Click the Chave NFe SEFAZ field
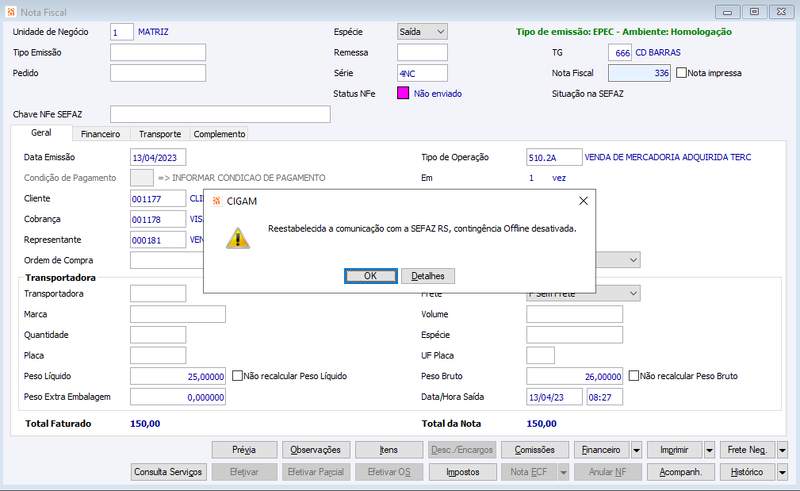Viewport: 800px width, 491px height. (x=220, y=114)
